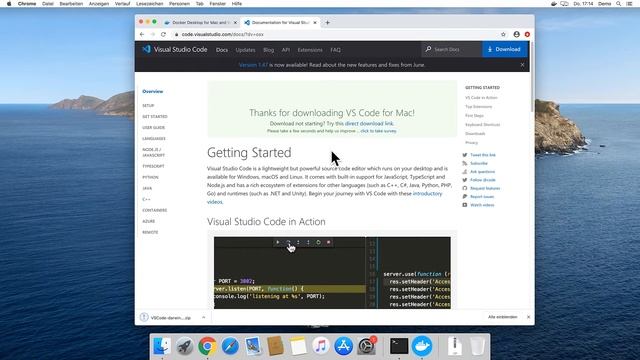Open the Blog navigation item

click(x=269, y=50)
